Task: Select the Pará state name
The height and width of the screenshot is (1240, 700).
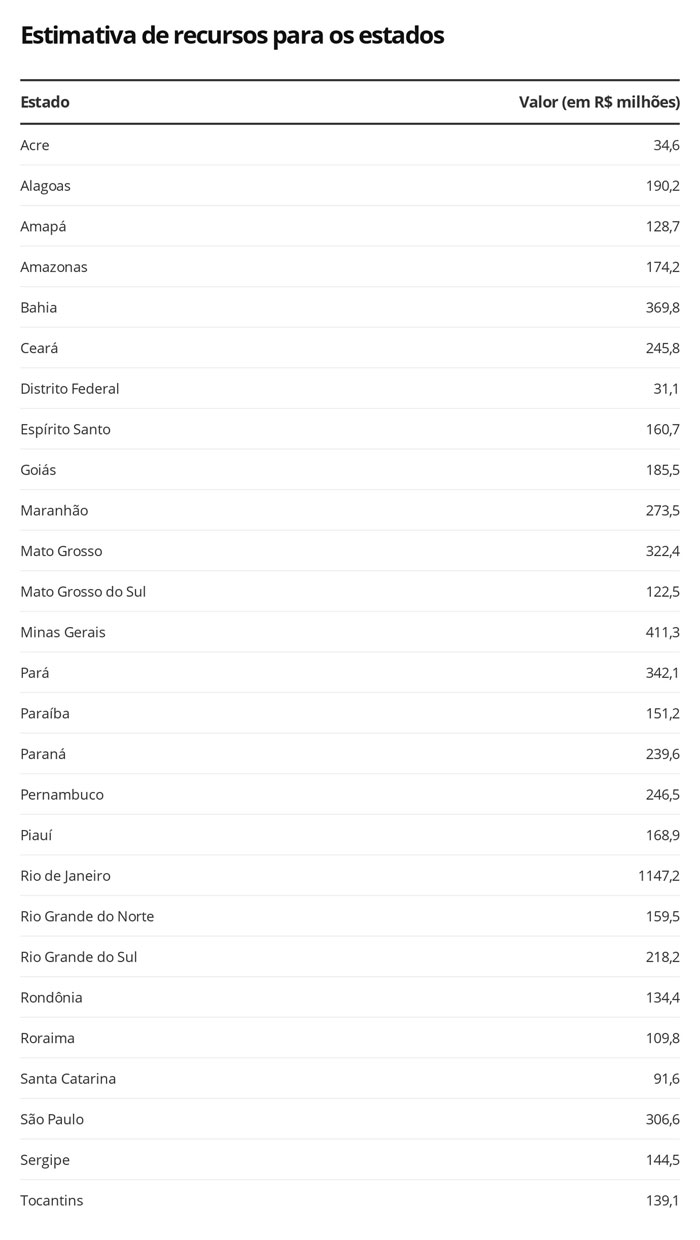Action: (x=34, y=673)
